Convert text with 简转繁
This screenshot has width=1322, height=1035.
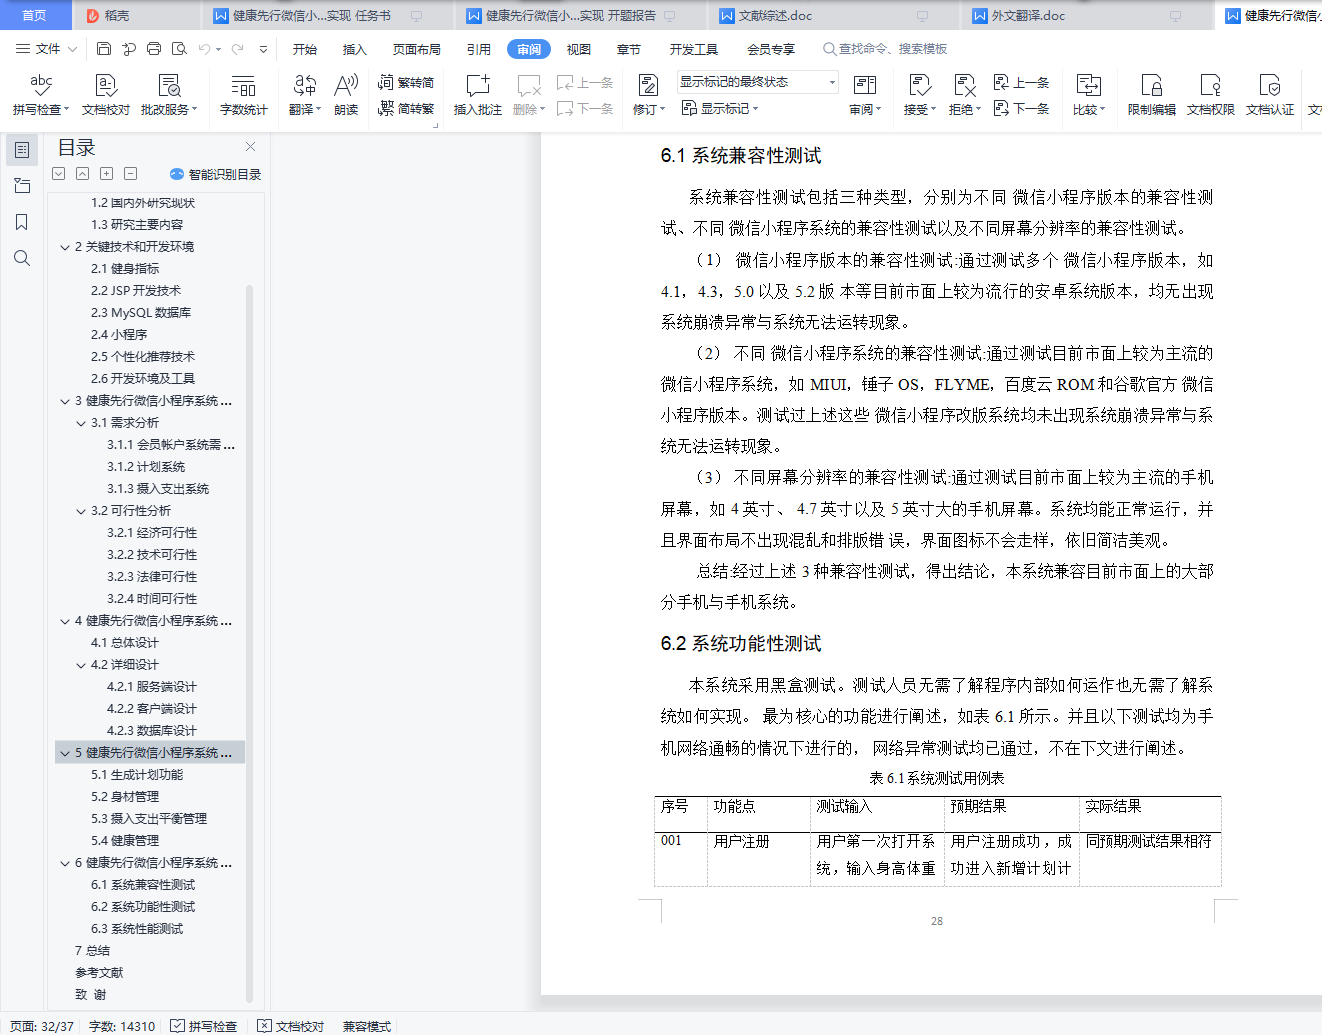coord(406,108)
